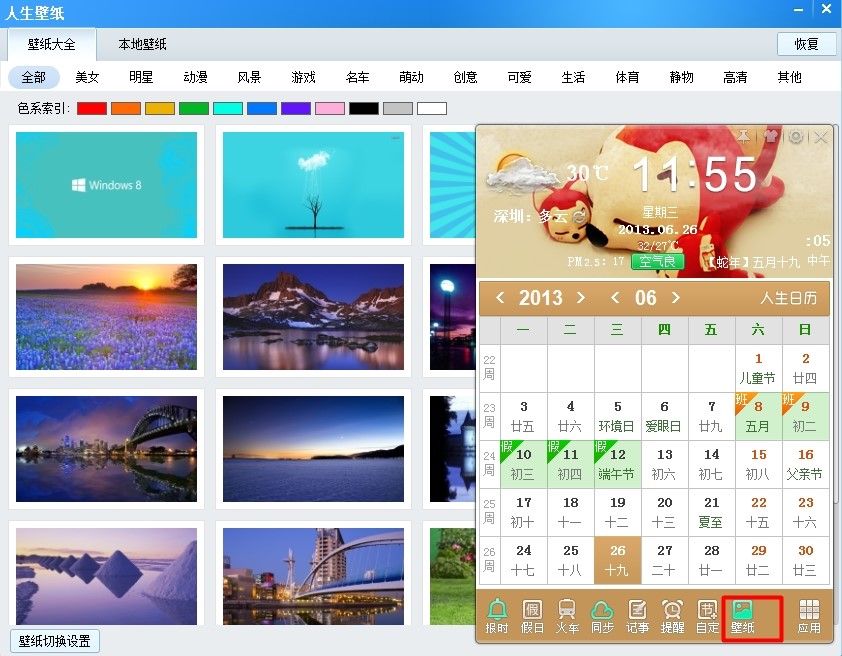Select the lone tree cloud wallpaper

pos(313,185)
